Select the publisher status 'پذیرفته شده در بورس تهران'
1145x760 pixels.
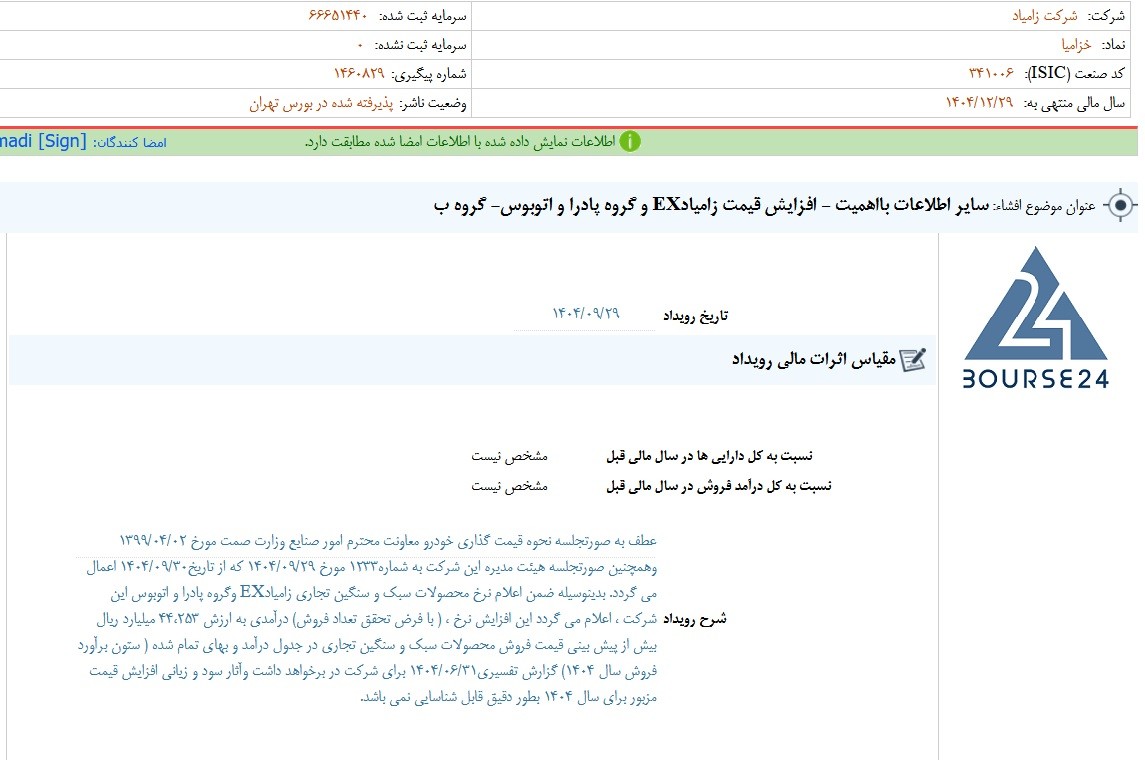[321, 103]
